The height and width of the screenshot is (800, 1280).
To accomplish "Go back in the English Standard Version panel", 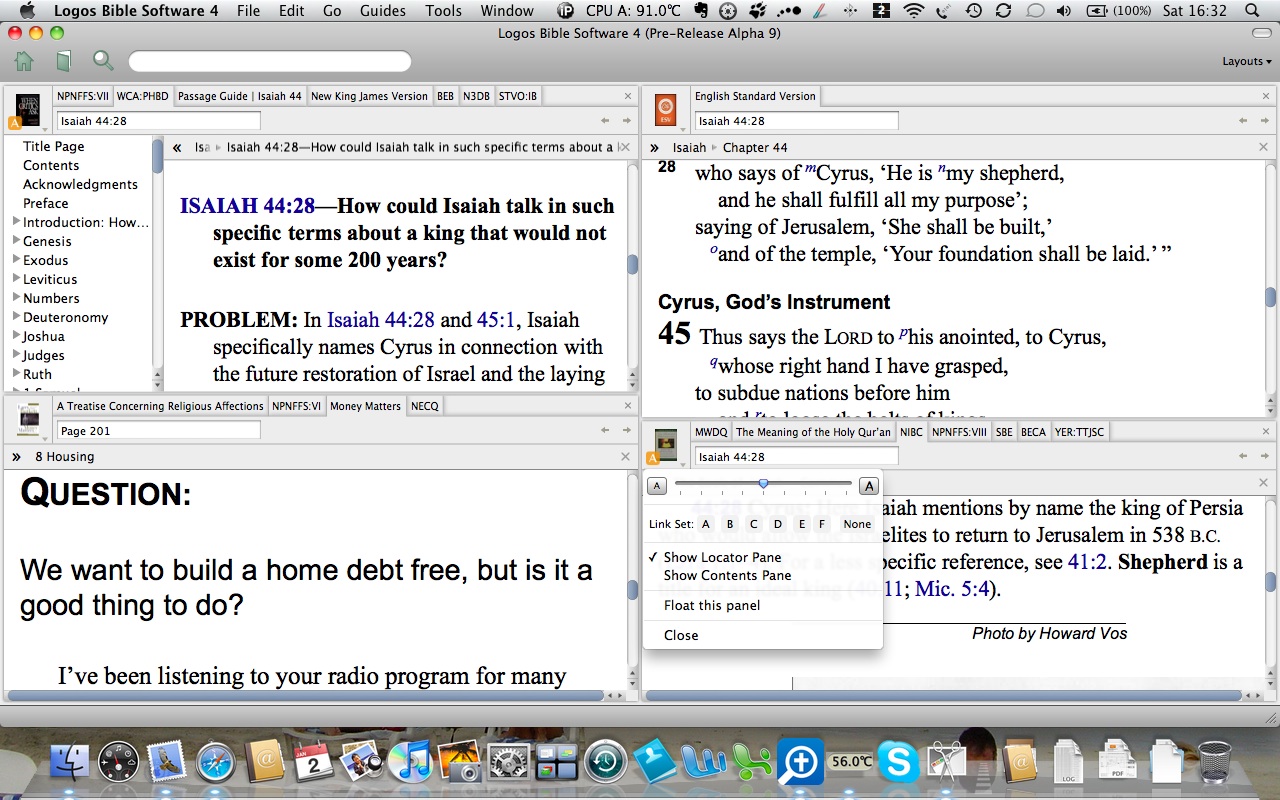I will click(x=1243, y=121).
